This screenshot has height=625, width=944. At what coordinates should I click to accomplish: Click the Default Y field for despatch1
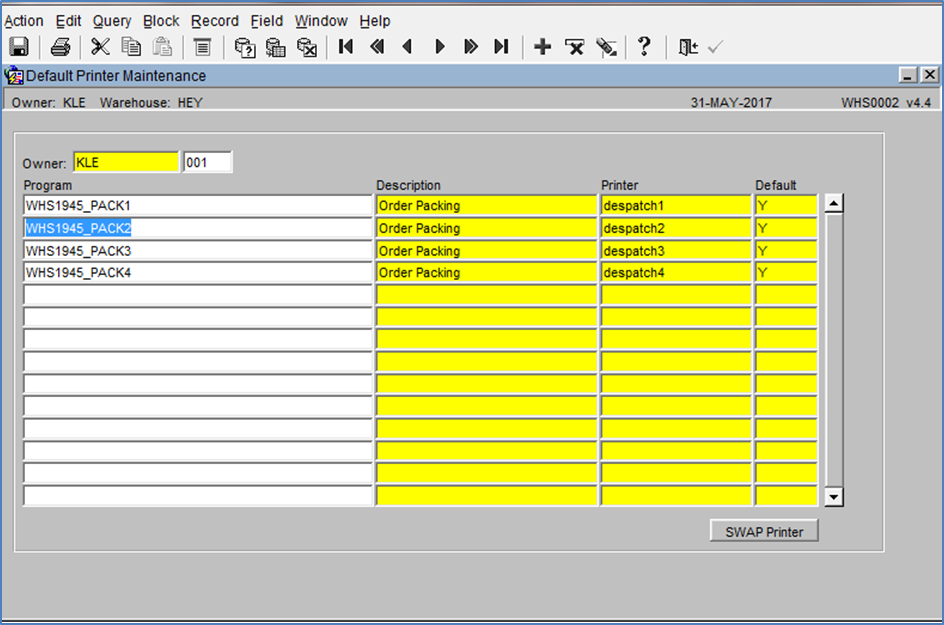786,205
